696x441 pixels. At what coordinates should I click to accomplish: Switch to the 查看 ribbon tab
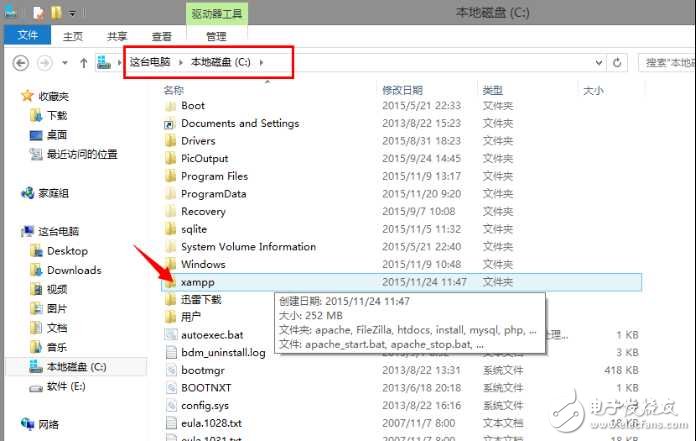164,36
